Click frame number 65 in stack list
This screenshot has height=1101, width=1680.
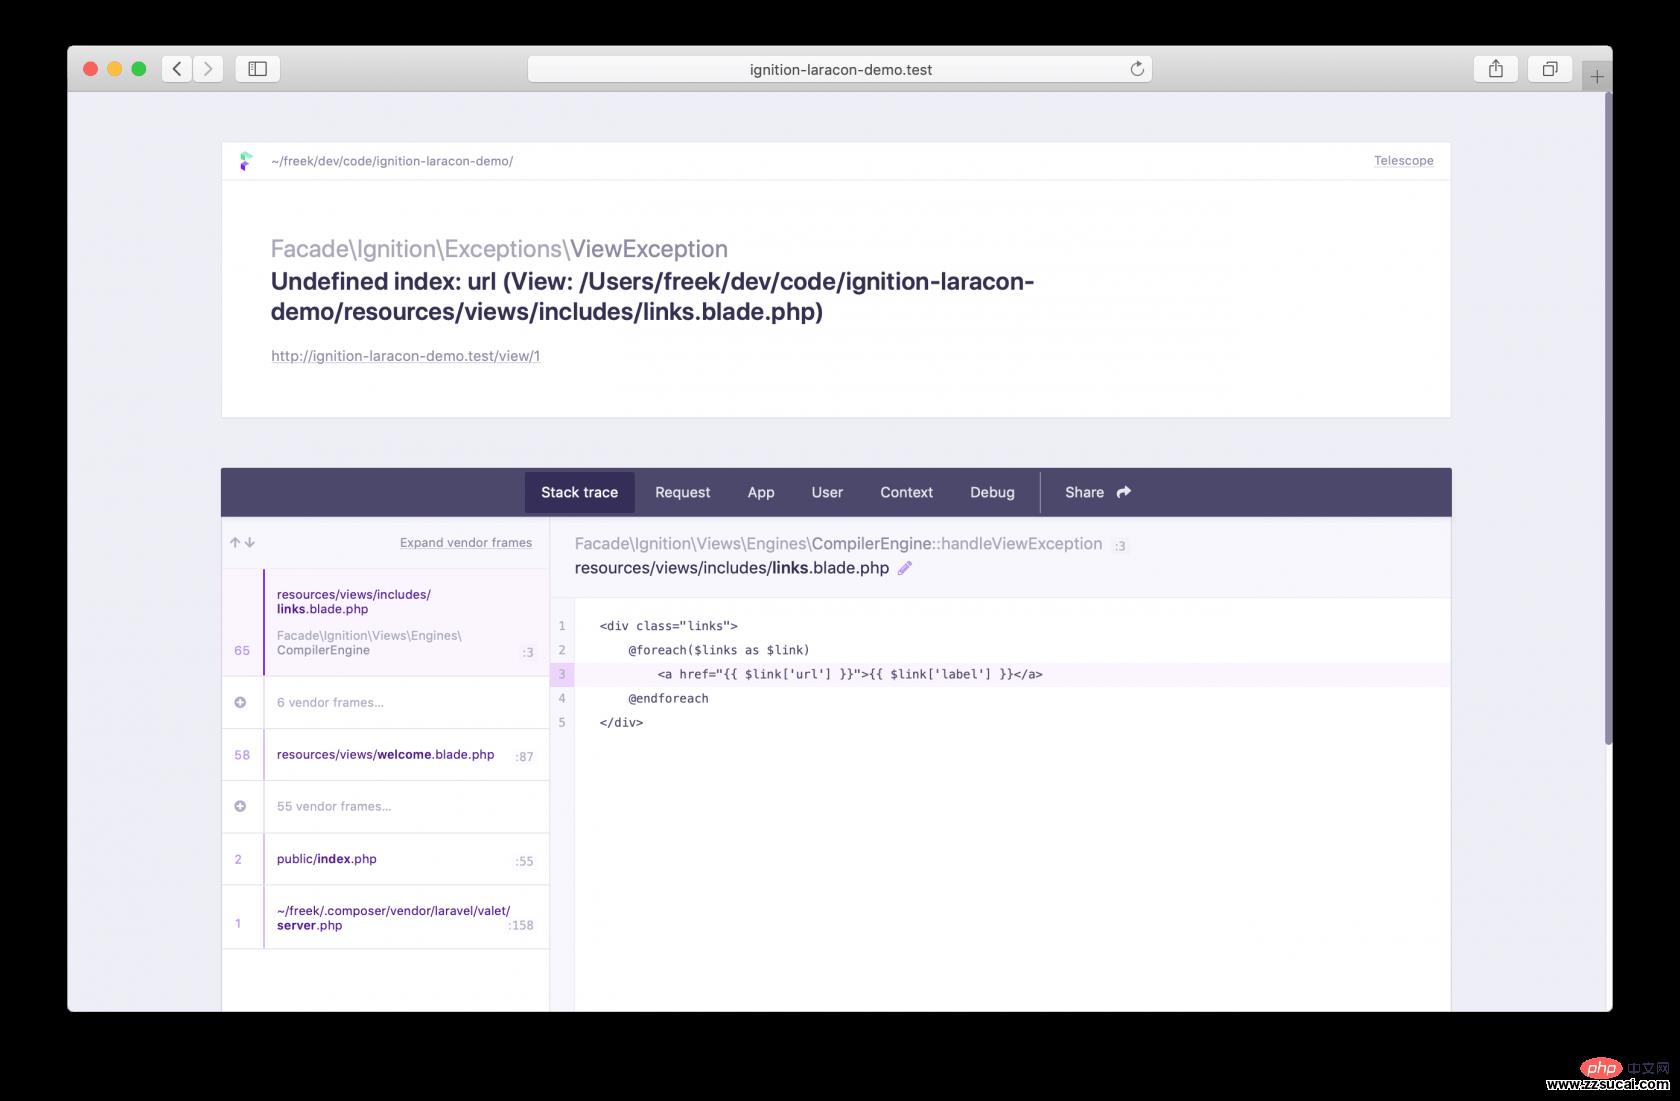coord(242,650)
